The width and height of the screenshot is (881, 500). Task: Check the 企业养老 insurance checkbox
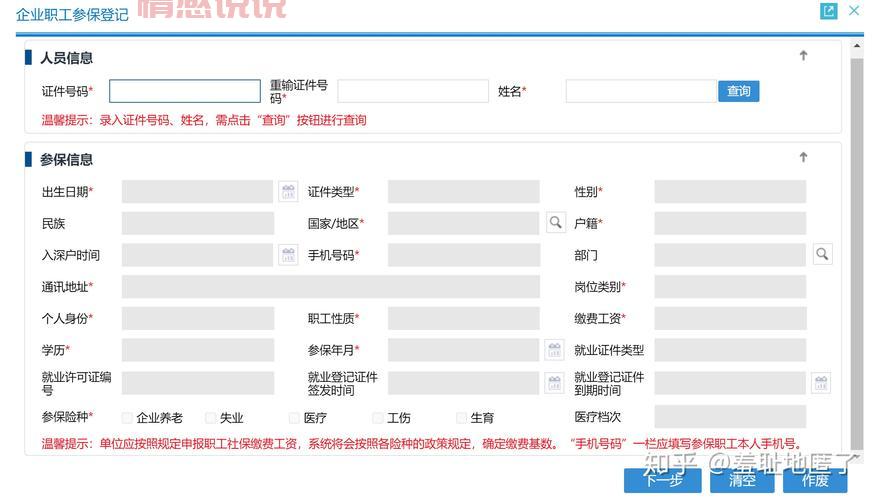tap(128, 417)
